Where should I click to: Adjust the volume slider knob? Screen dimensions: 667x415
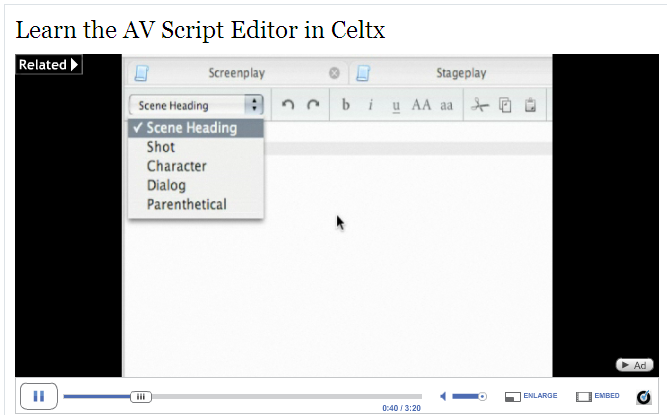tap(482, 396)
